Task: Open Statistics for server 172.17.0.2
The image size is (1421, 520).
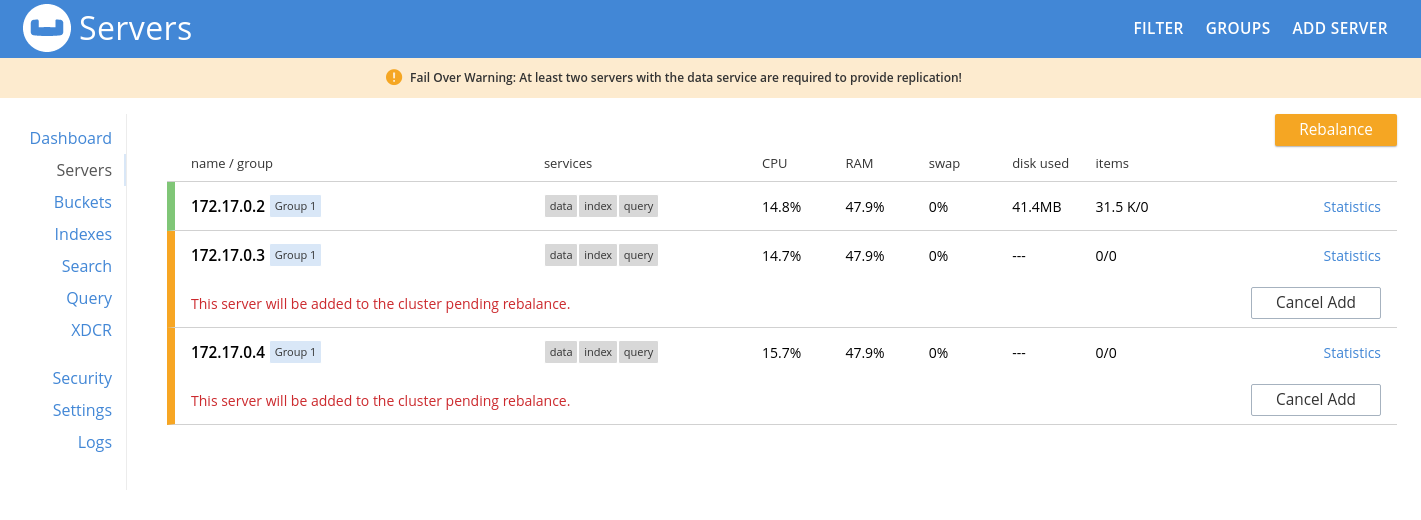Action: [x=1351, y=207]
